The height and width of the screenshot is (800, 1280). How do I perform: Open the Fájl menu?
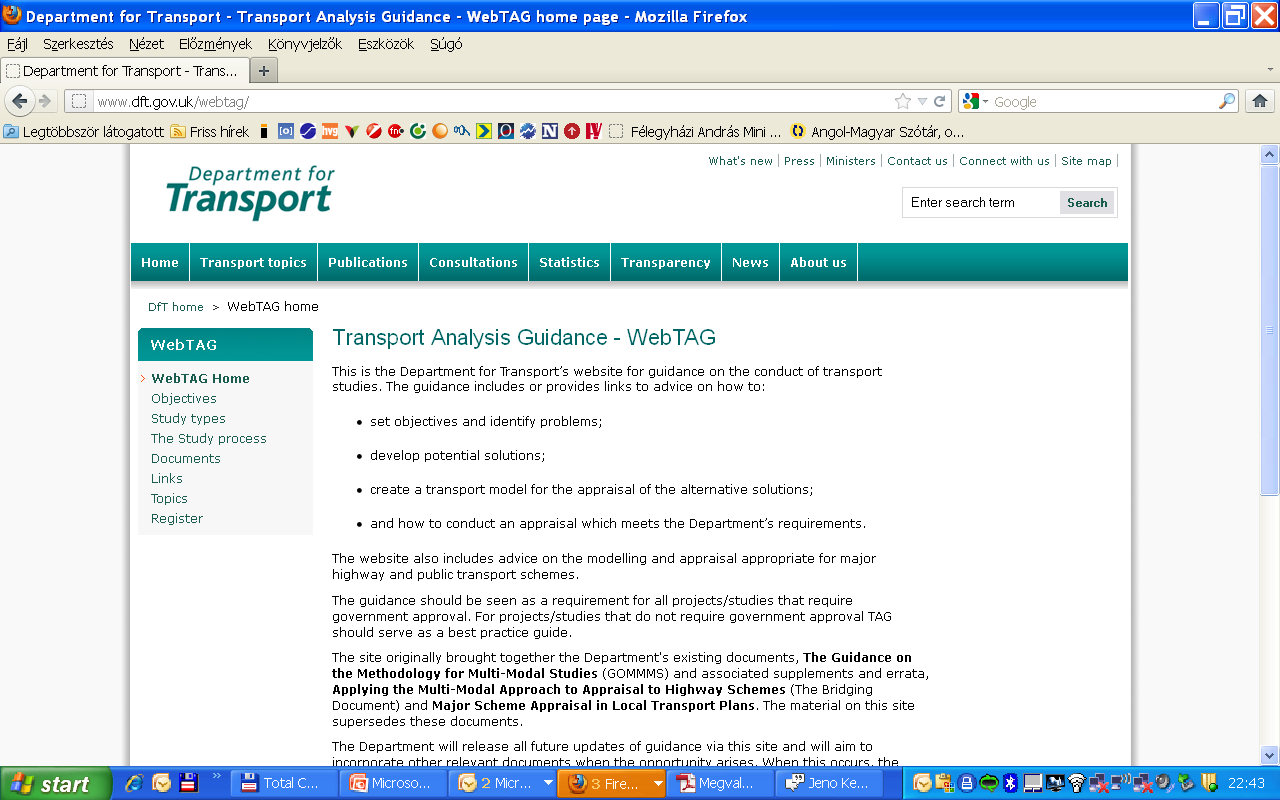click(17, 44)
